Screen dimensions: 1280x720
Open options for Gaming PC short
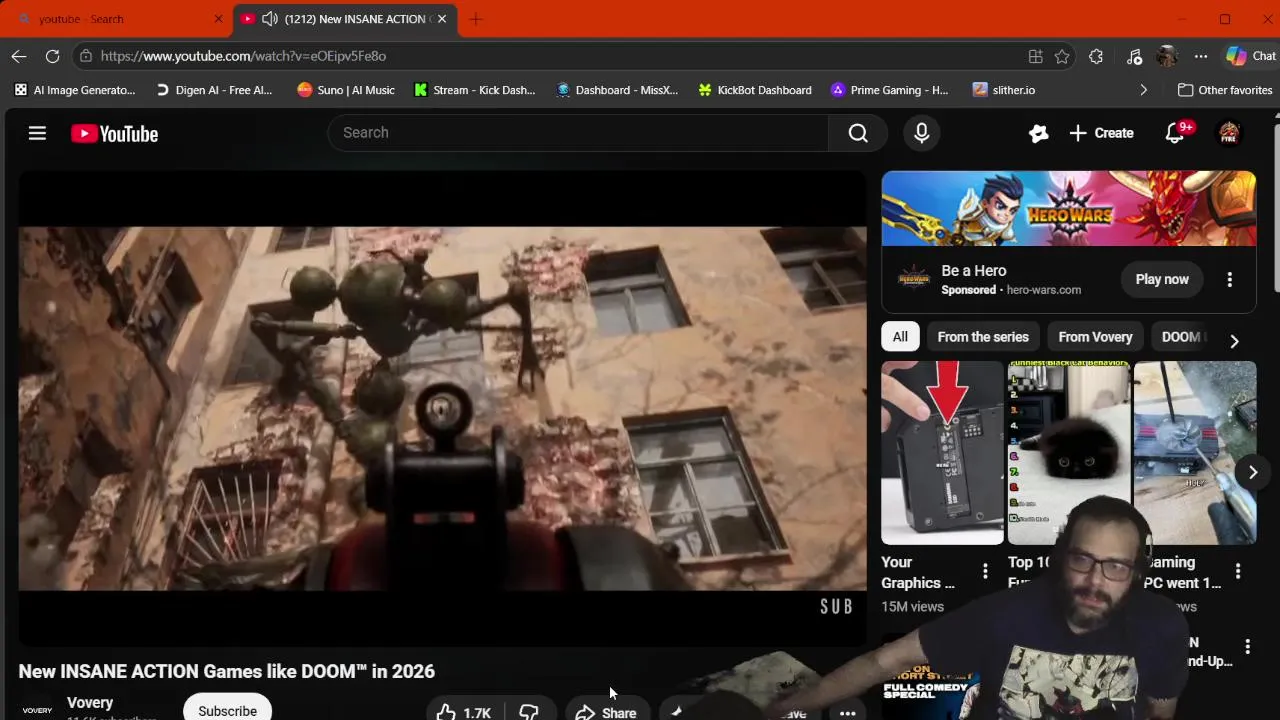coord(1238,572)
